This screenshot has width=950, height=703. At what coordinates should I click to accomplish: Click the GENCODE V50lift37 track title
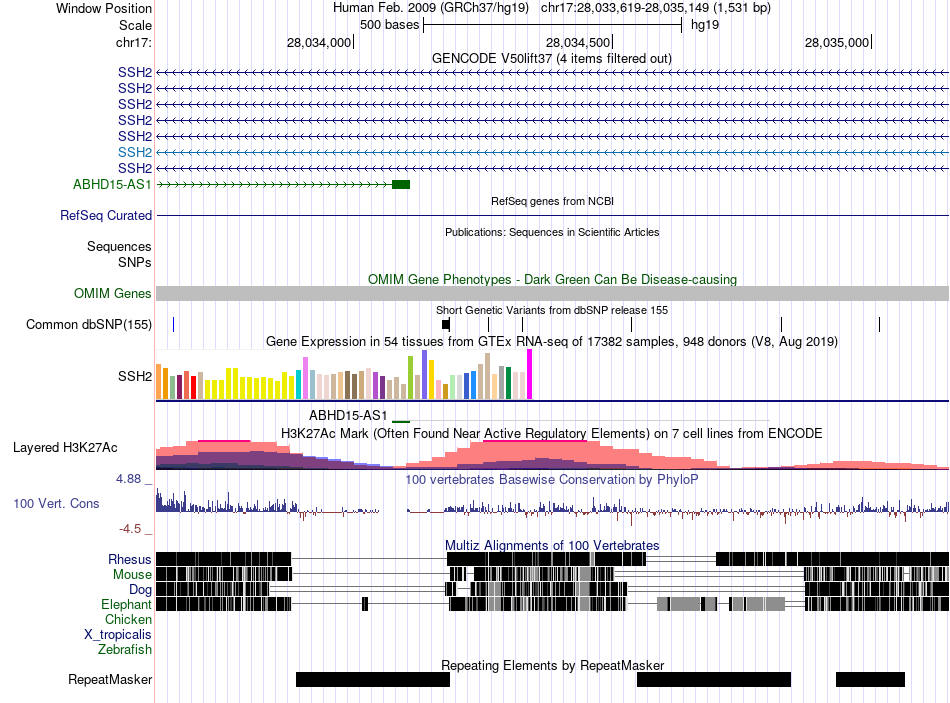point(552,59)
